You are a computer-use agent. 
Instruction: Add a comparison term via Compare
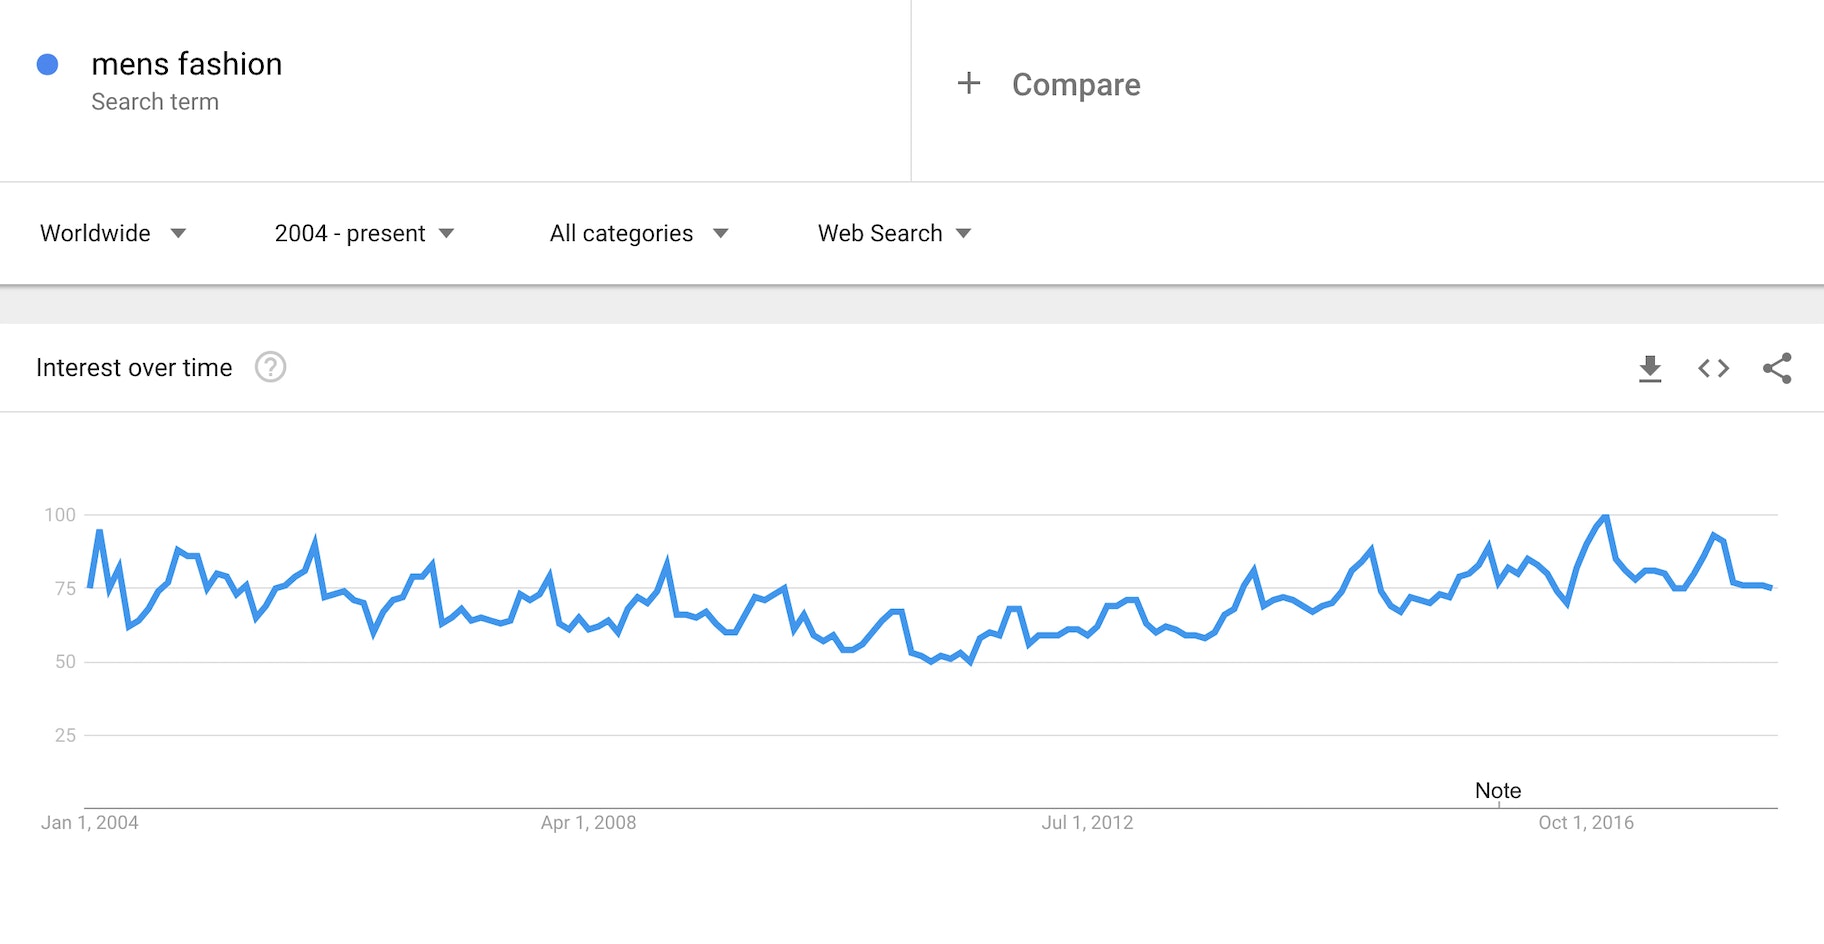(x=1075, y=85)
